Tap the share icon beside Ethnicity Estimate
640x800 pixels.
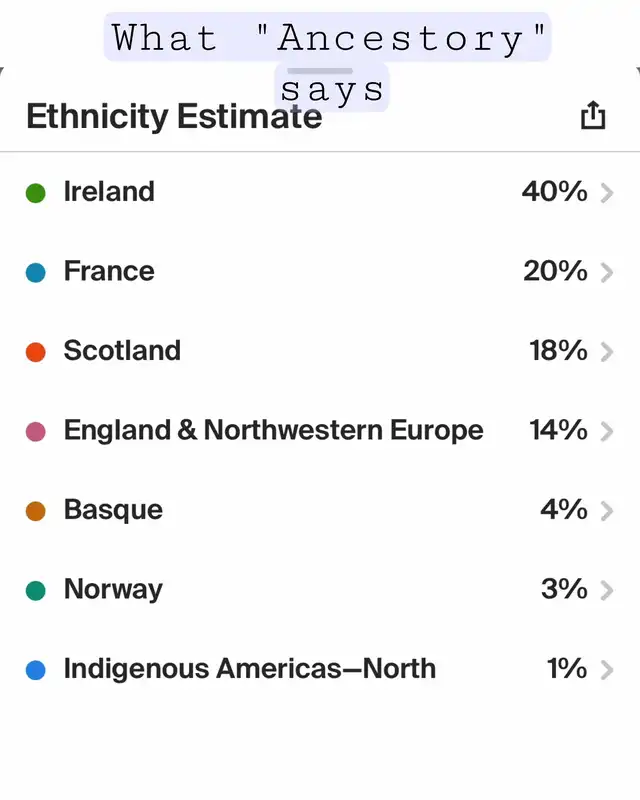pos(593,115)
